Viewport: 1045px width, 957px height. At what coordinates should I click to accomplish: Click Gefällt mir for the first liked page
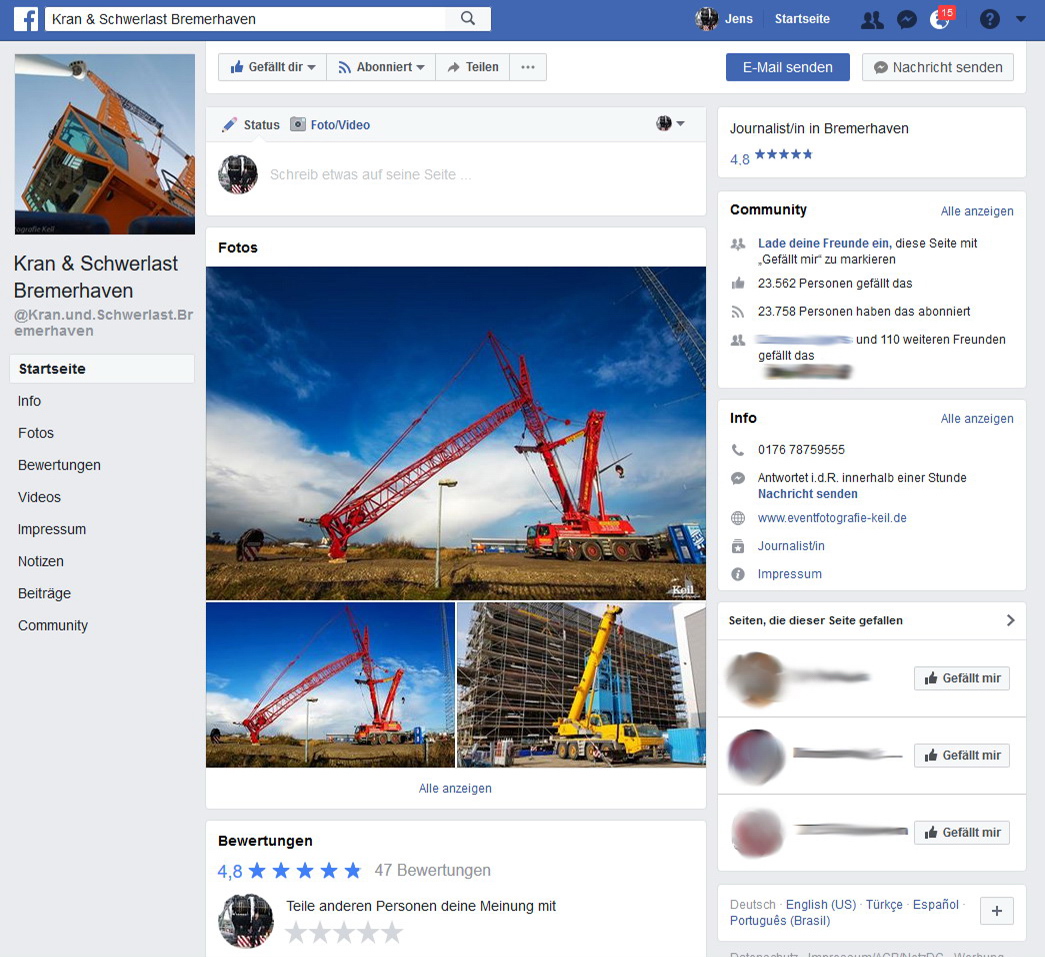tap(962, 678)
